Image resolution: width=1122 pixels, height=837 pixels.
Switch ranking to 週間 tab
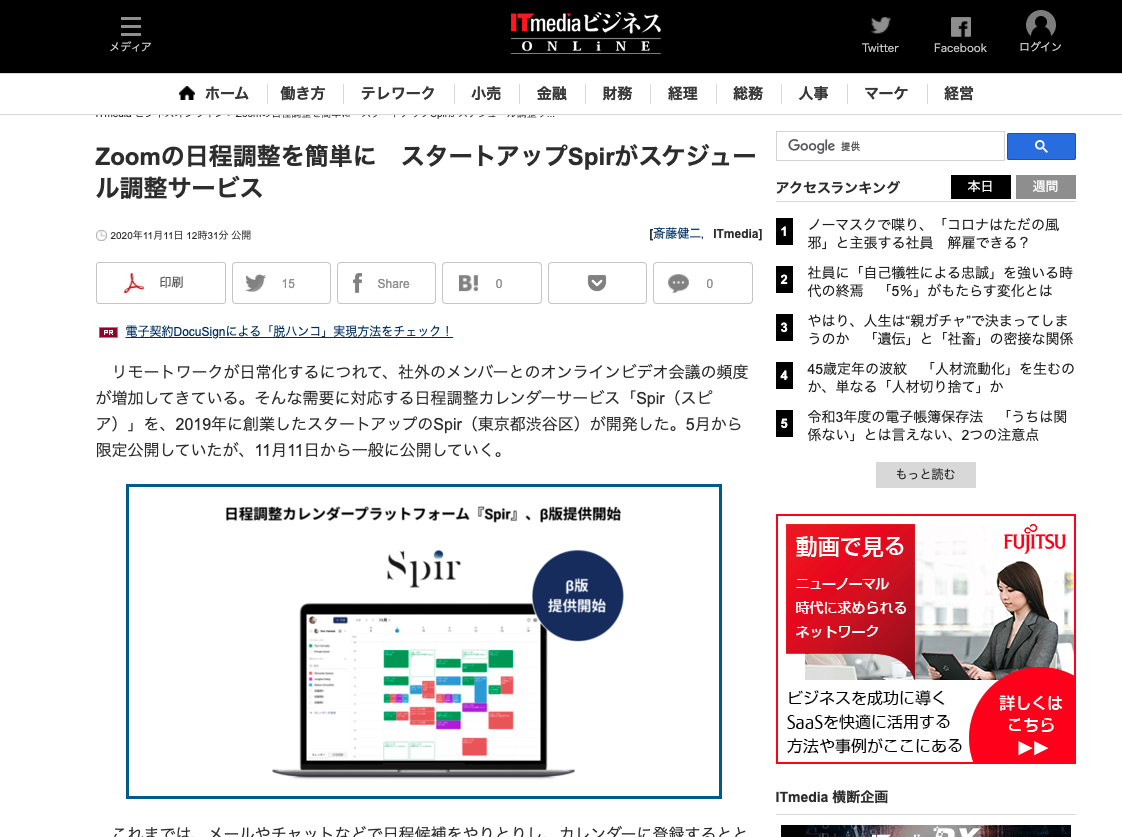tap(1045, 187)
